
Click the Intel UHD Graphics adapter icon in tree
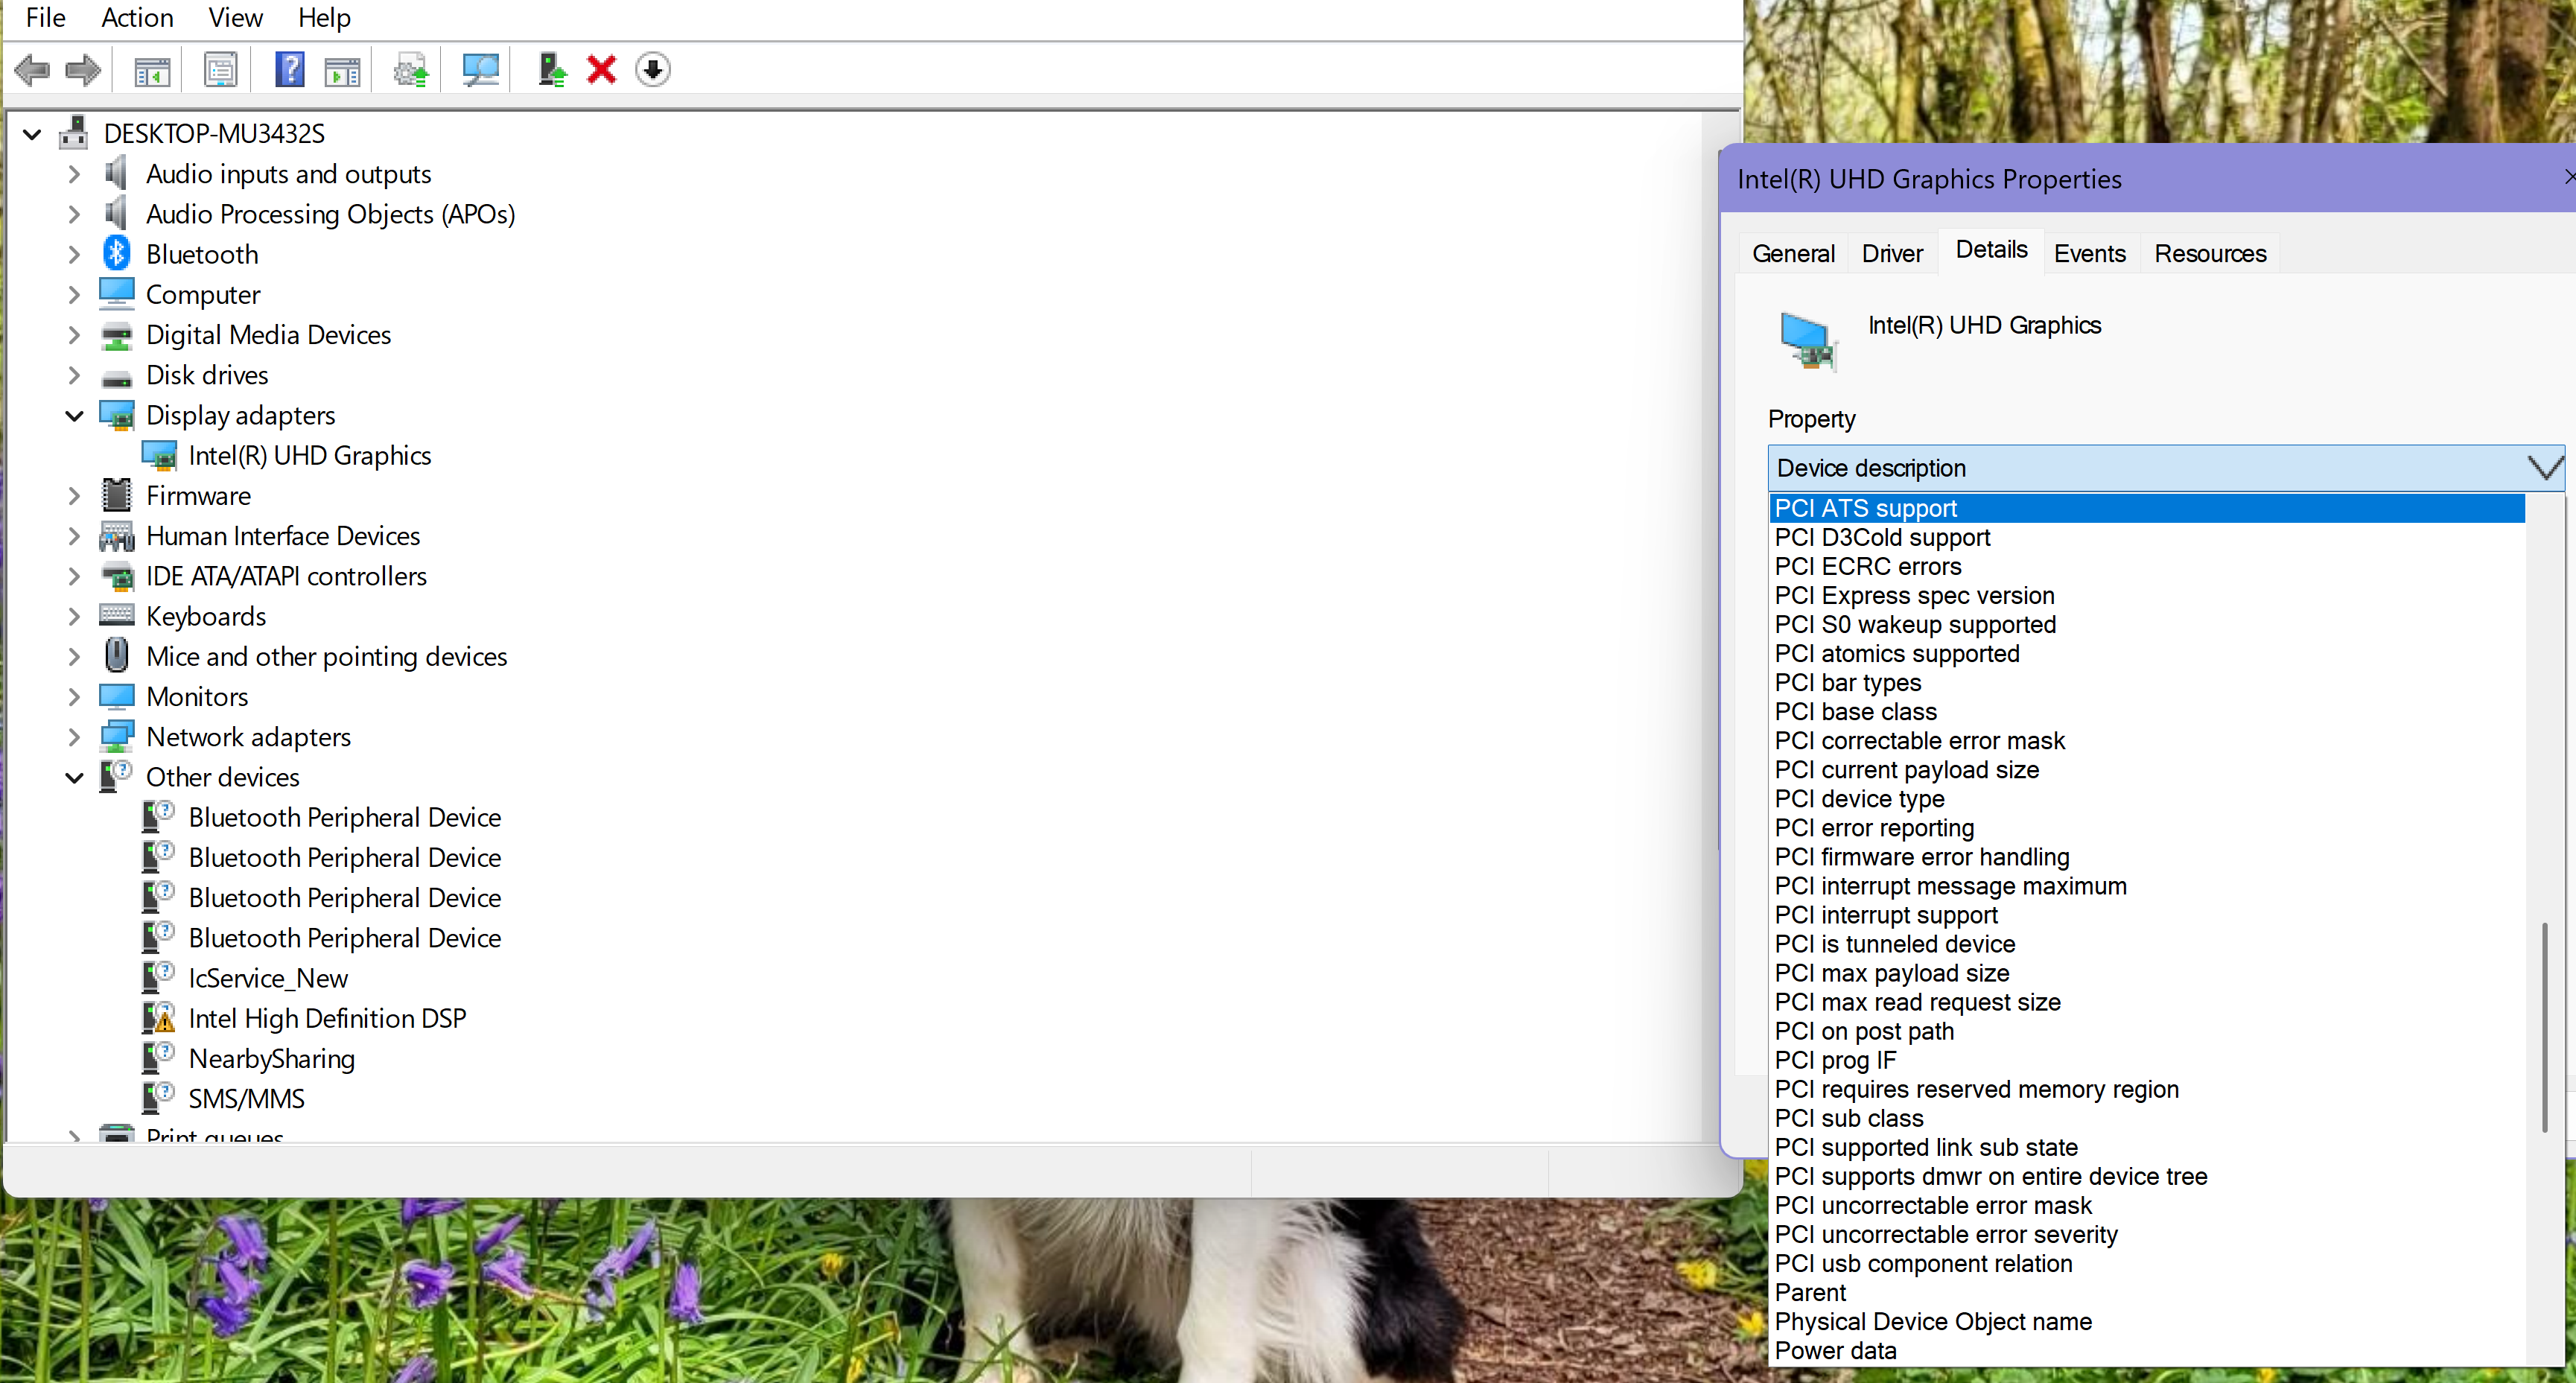pos(159,456)
